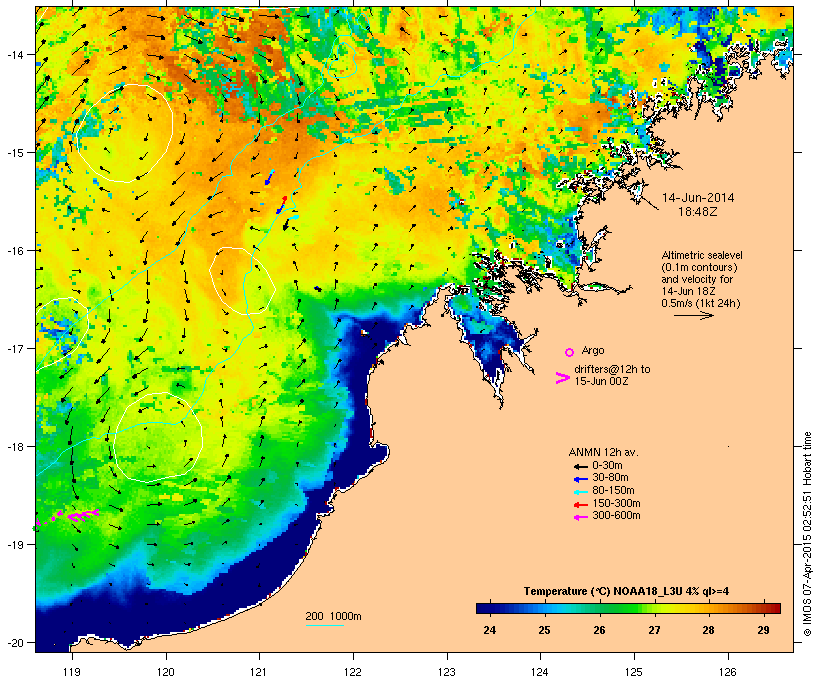Click the date label 14-Jun-2014

click(698, 198)
